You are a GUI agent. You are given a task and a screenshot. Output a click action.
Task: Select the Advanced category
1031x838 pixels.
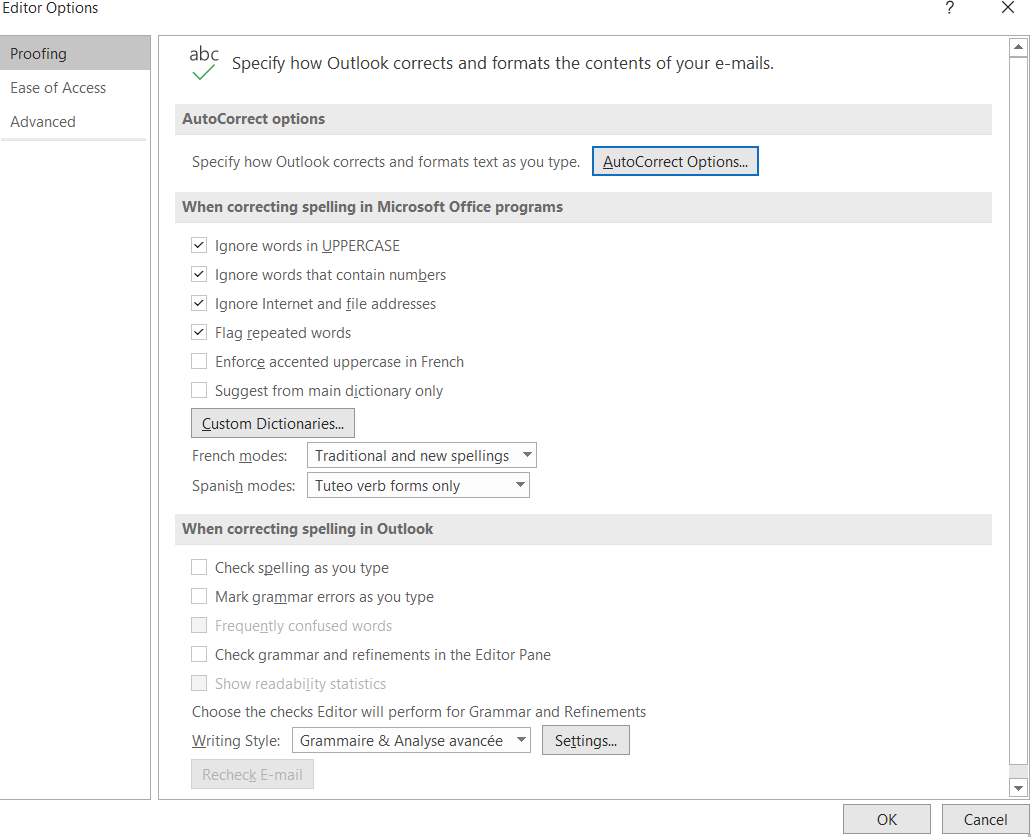pyautogui.click(x=43, y=122)
